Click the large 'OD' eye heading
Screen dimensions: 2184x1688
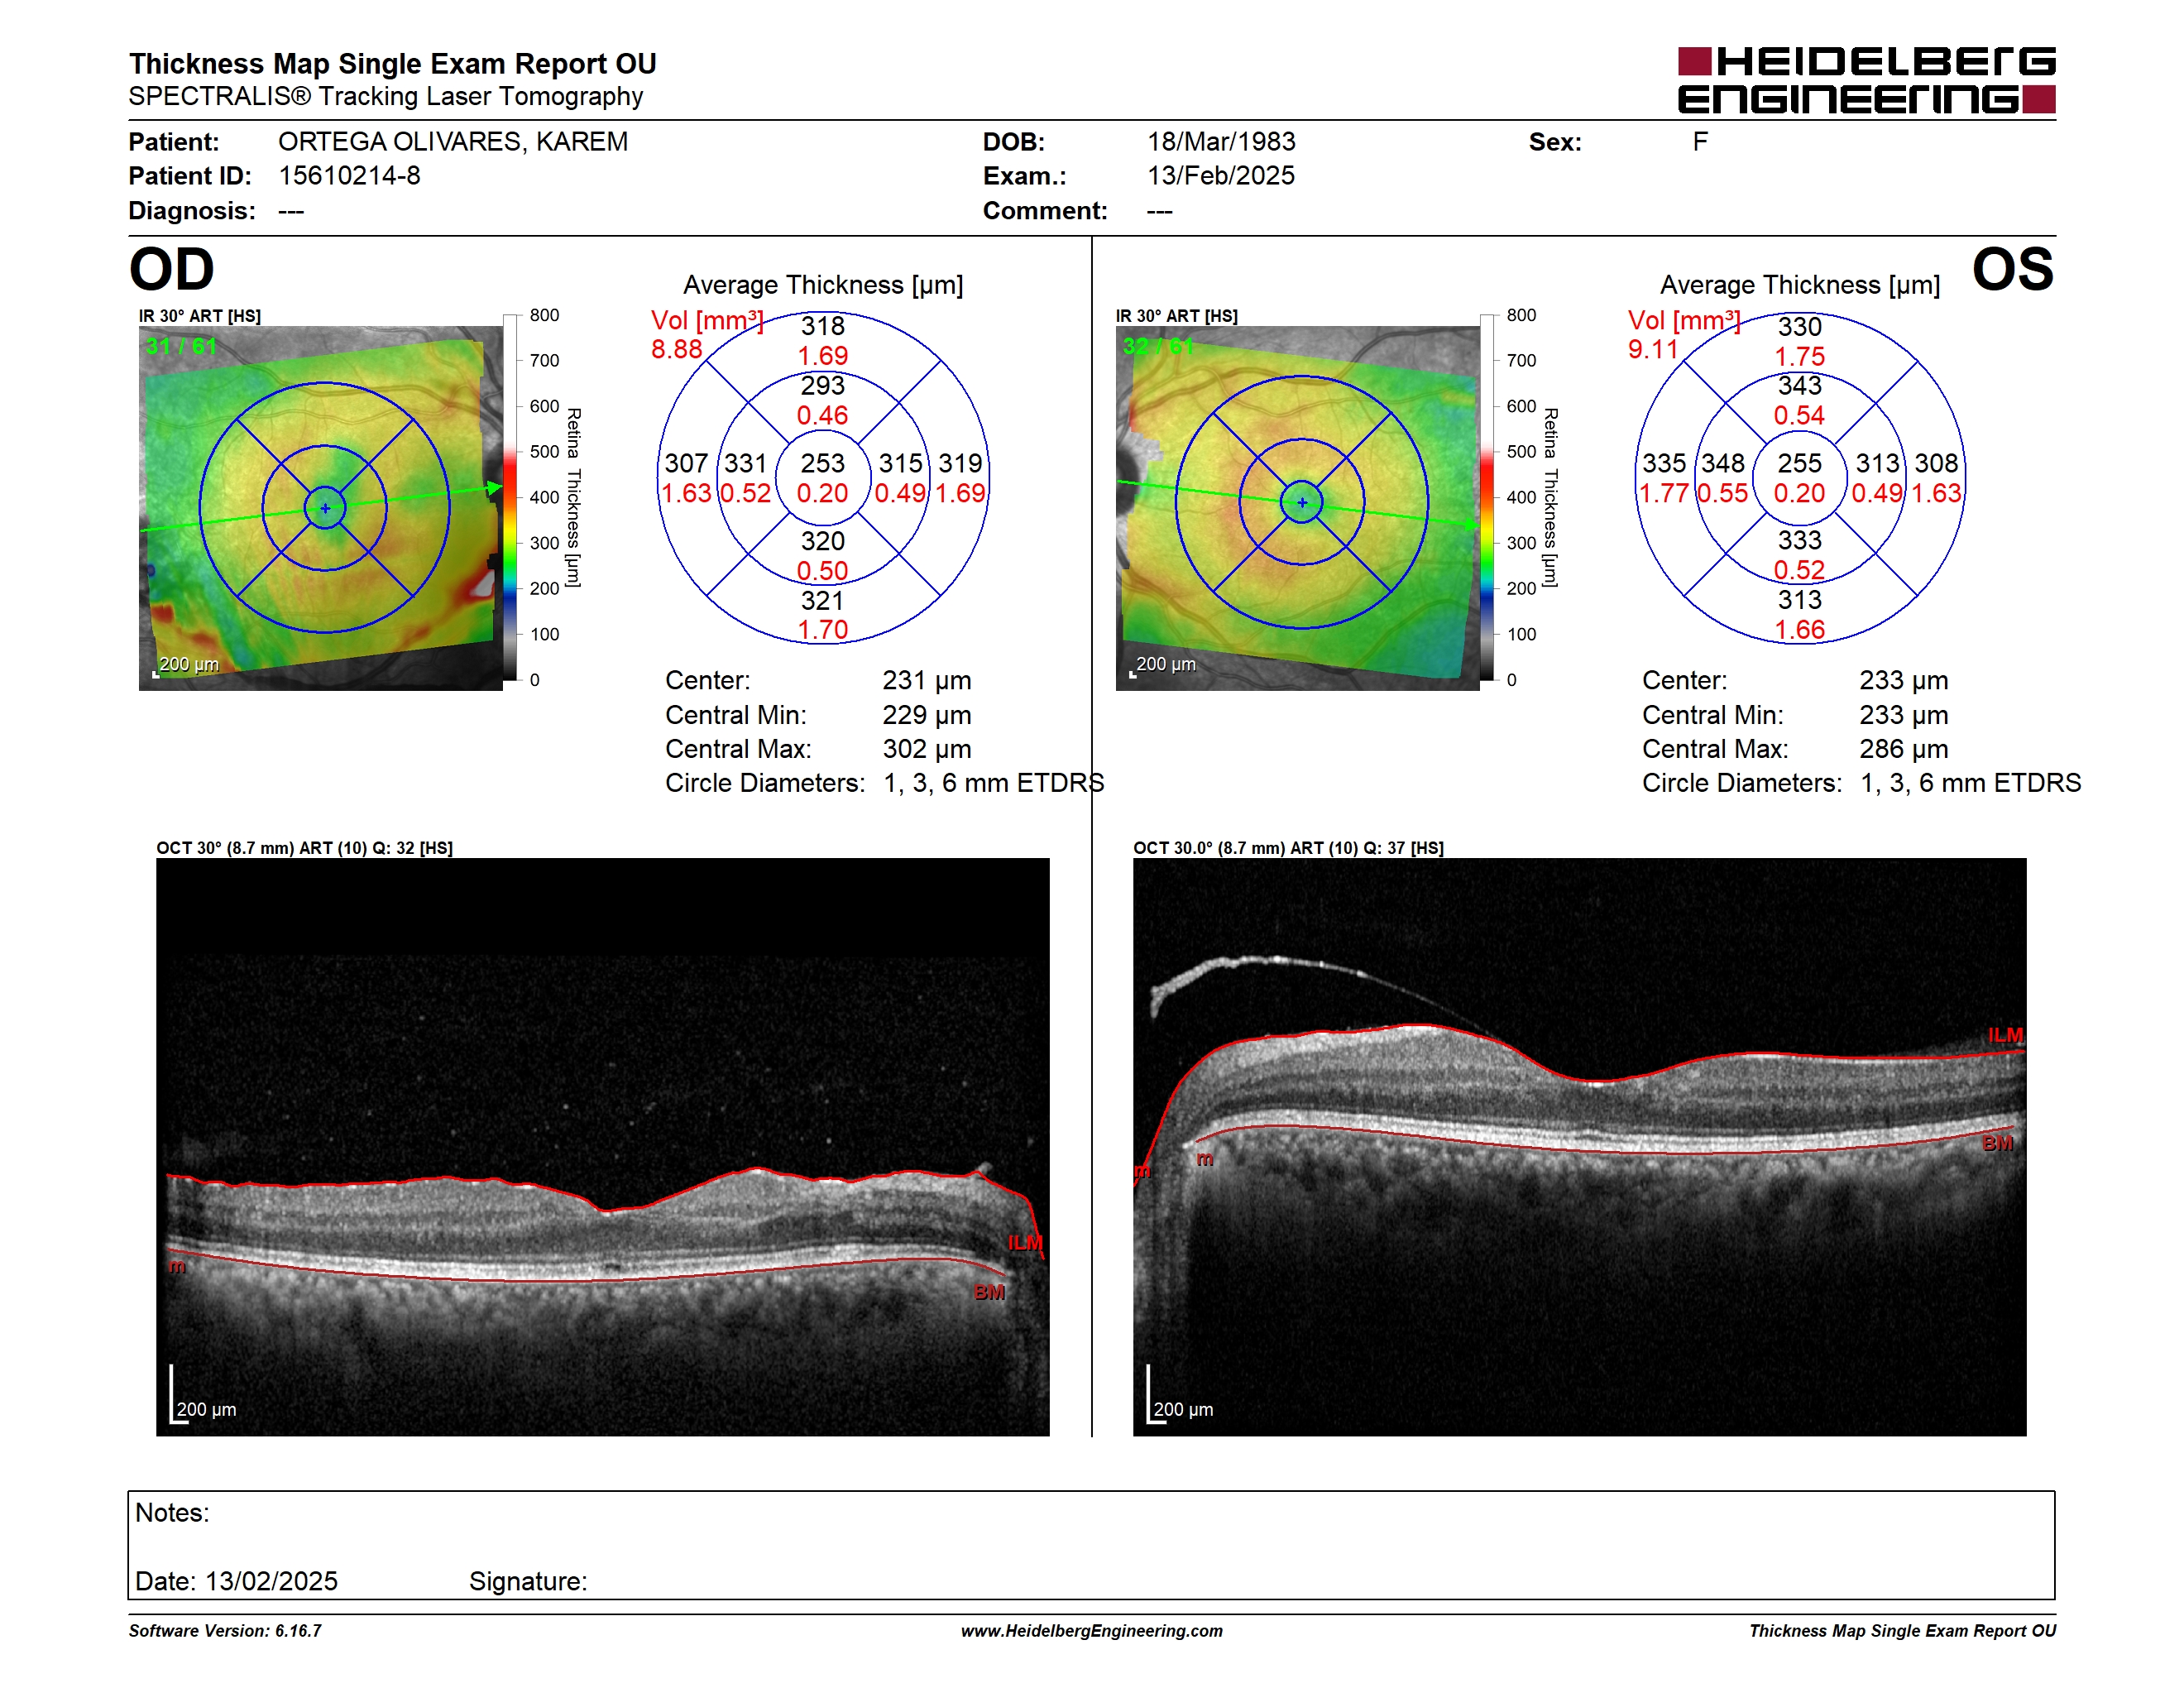tap(171, 269)
